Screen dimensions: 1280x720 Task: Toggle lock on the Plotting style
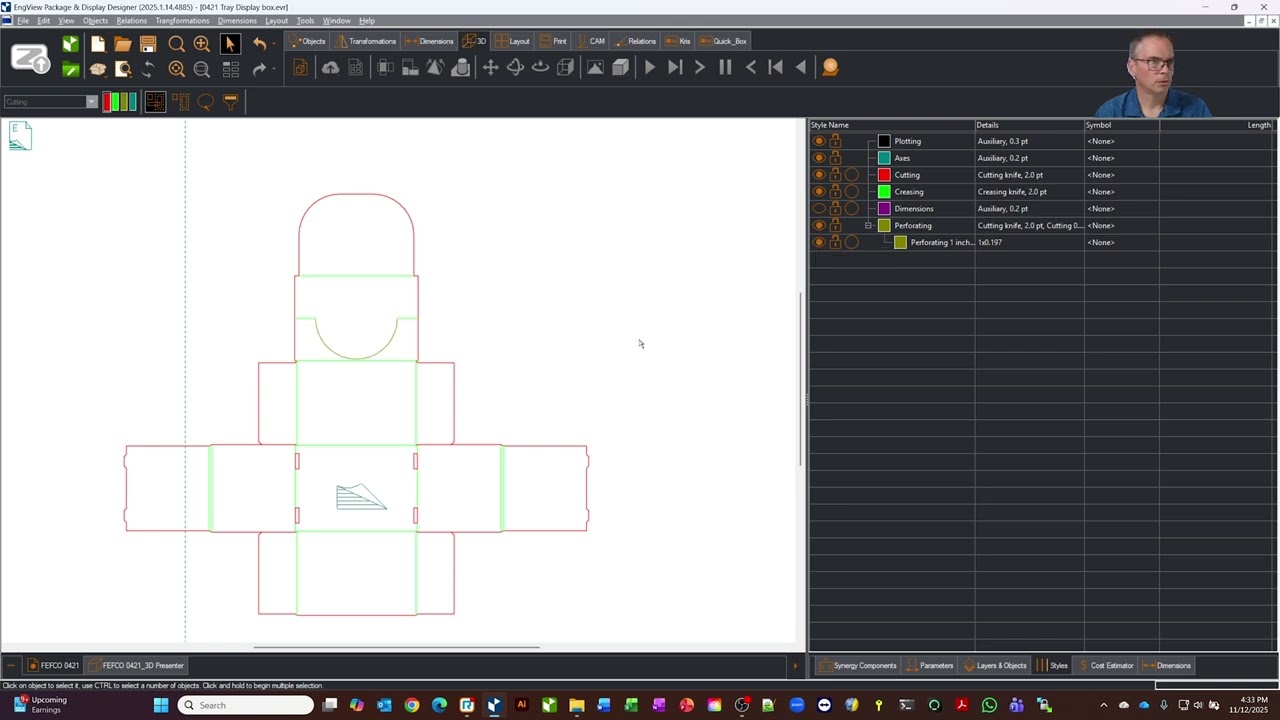click(x=835, y=141)
